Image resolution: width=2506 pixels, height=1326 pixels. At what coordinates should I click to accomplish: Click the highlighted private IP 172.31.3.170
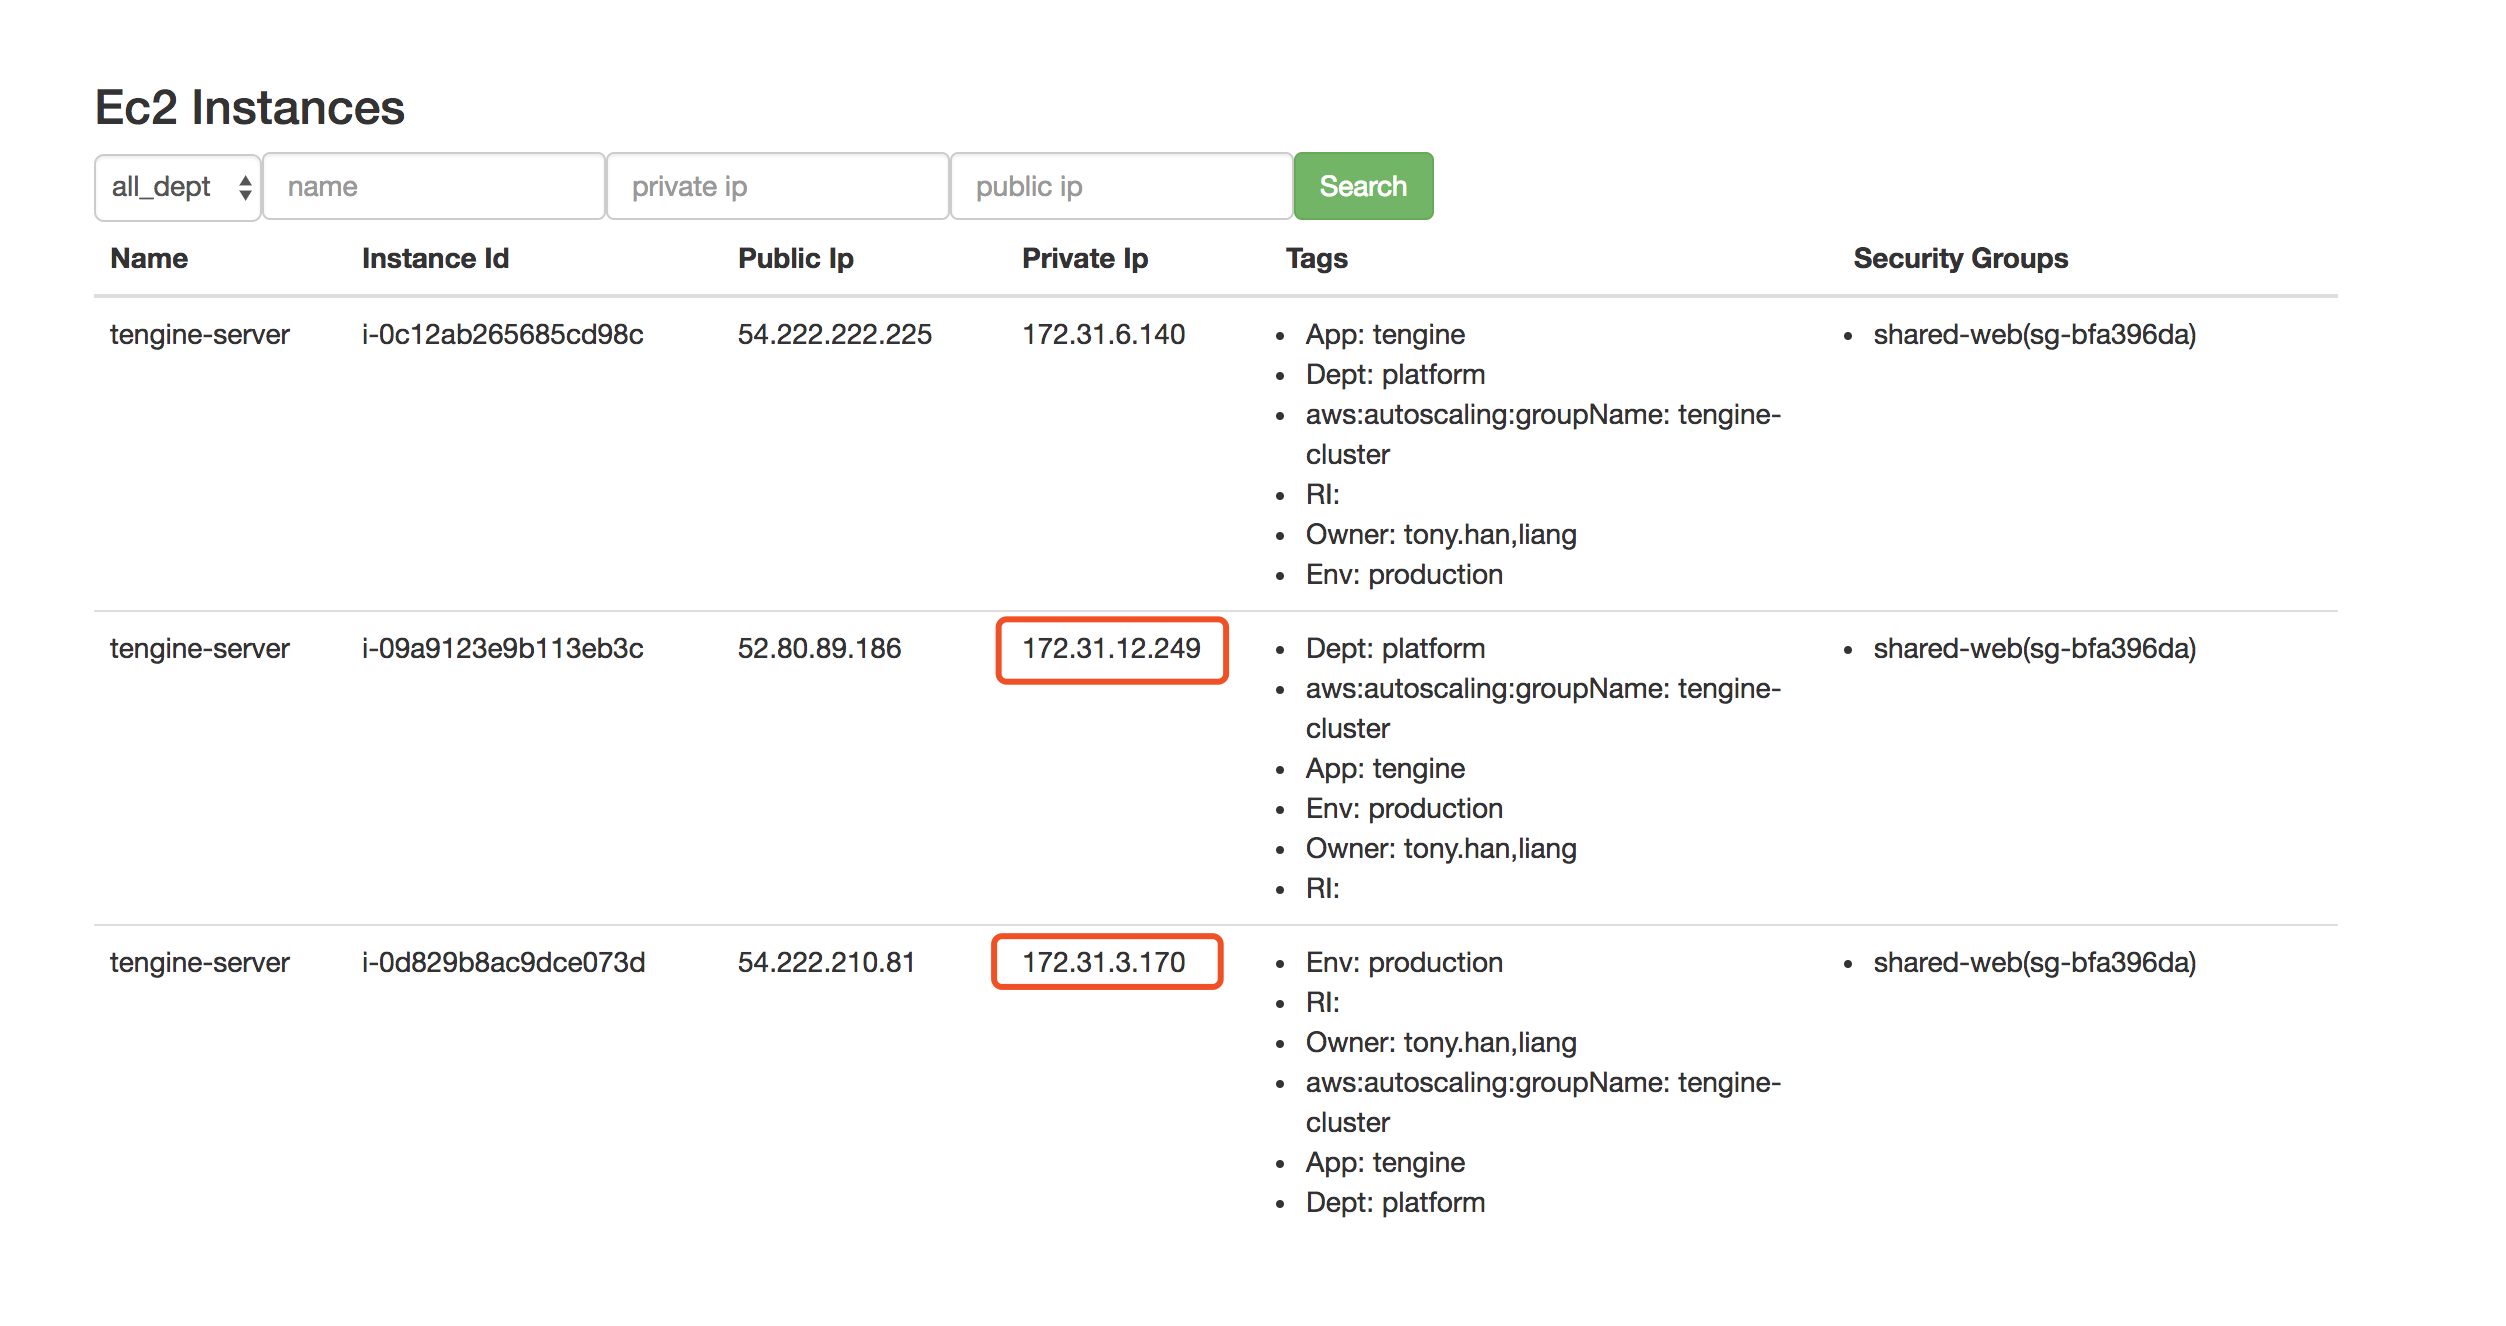click(1103, 963)
